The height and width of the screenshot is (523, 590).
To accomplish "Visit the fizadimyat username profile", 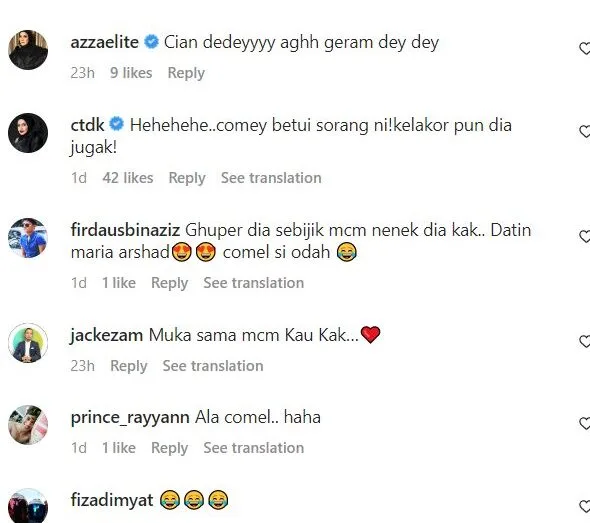I will [x=112, y=500].
